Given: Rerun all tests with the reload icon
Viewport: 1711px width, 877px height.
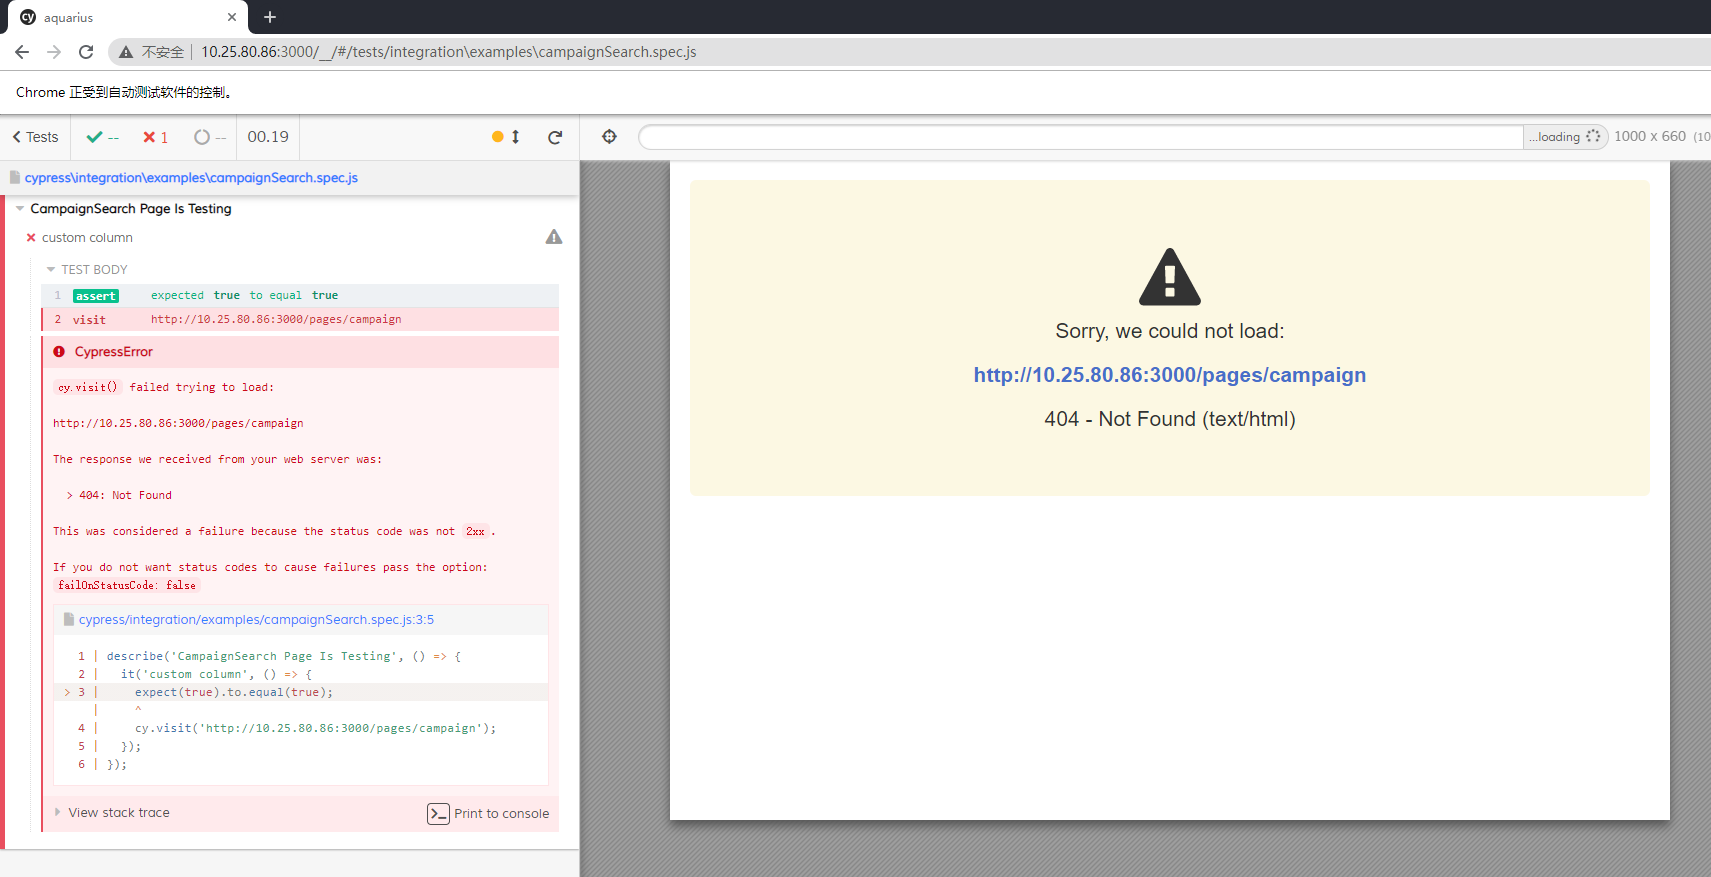Looking at the screenshot, I should [555, 137].
